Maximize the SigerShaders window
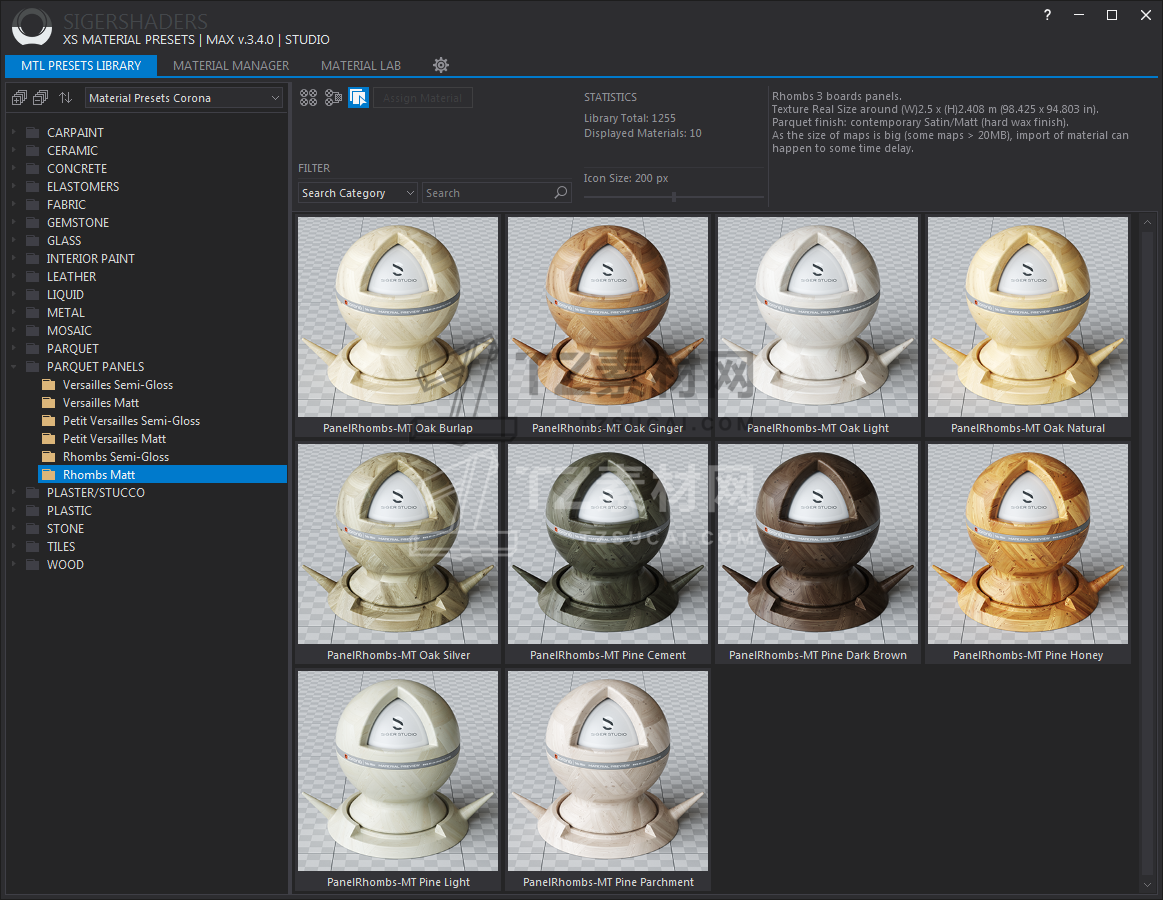 1112,15
